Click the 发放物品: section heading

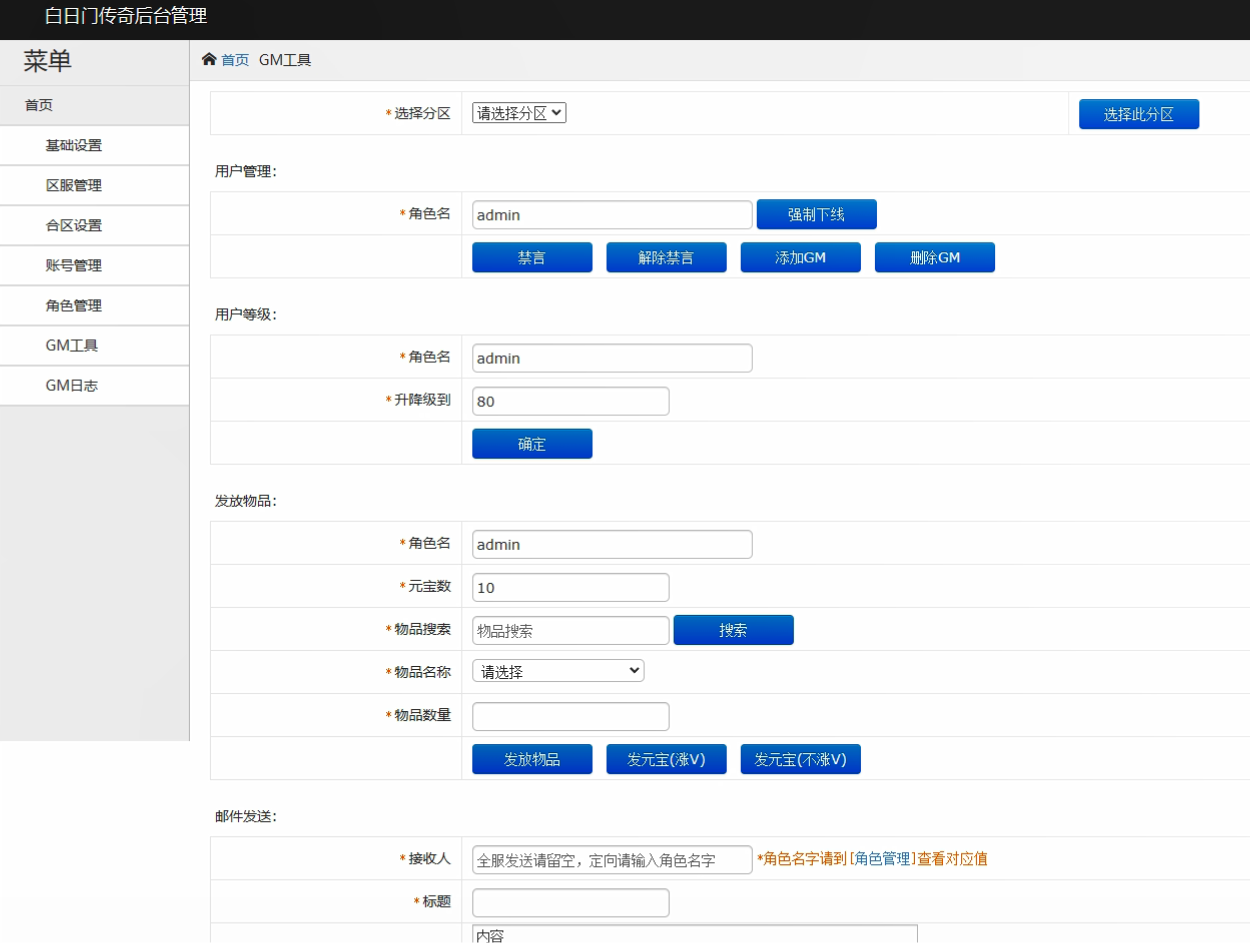245,501
